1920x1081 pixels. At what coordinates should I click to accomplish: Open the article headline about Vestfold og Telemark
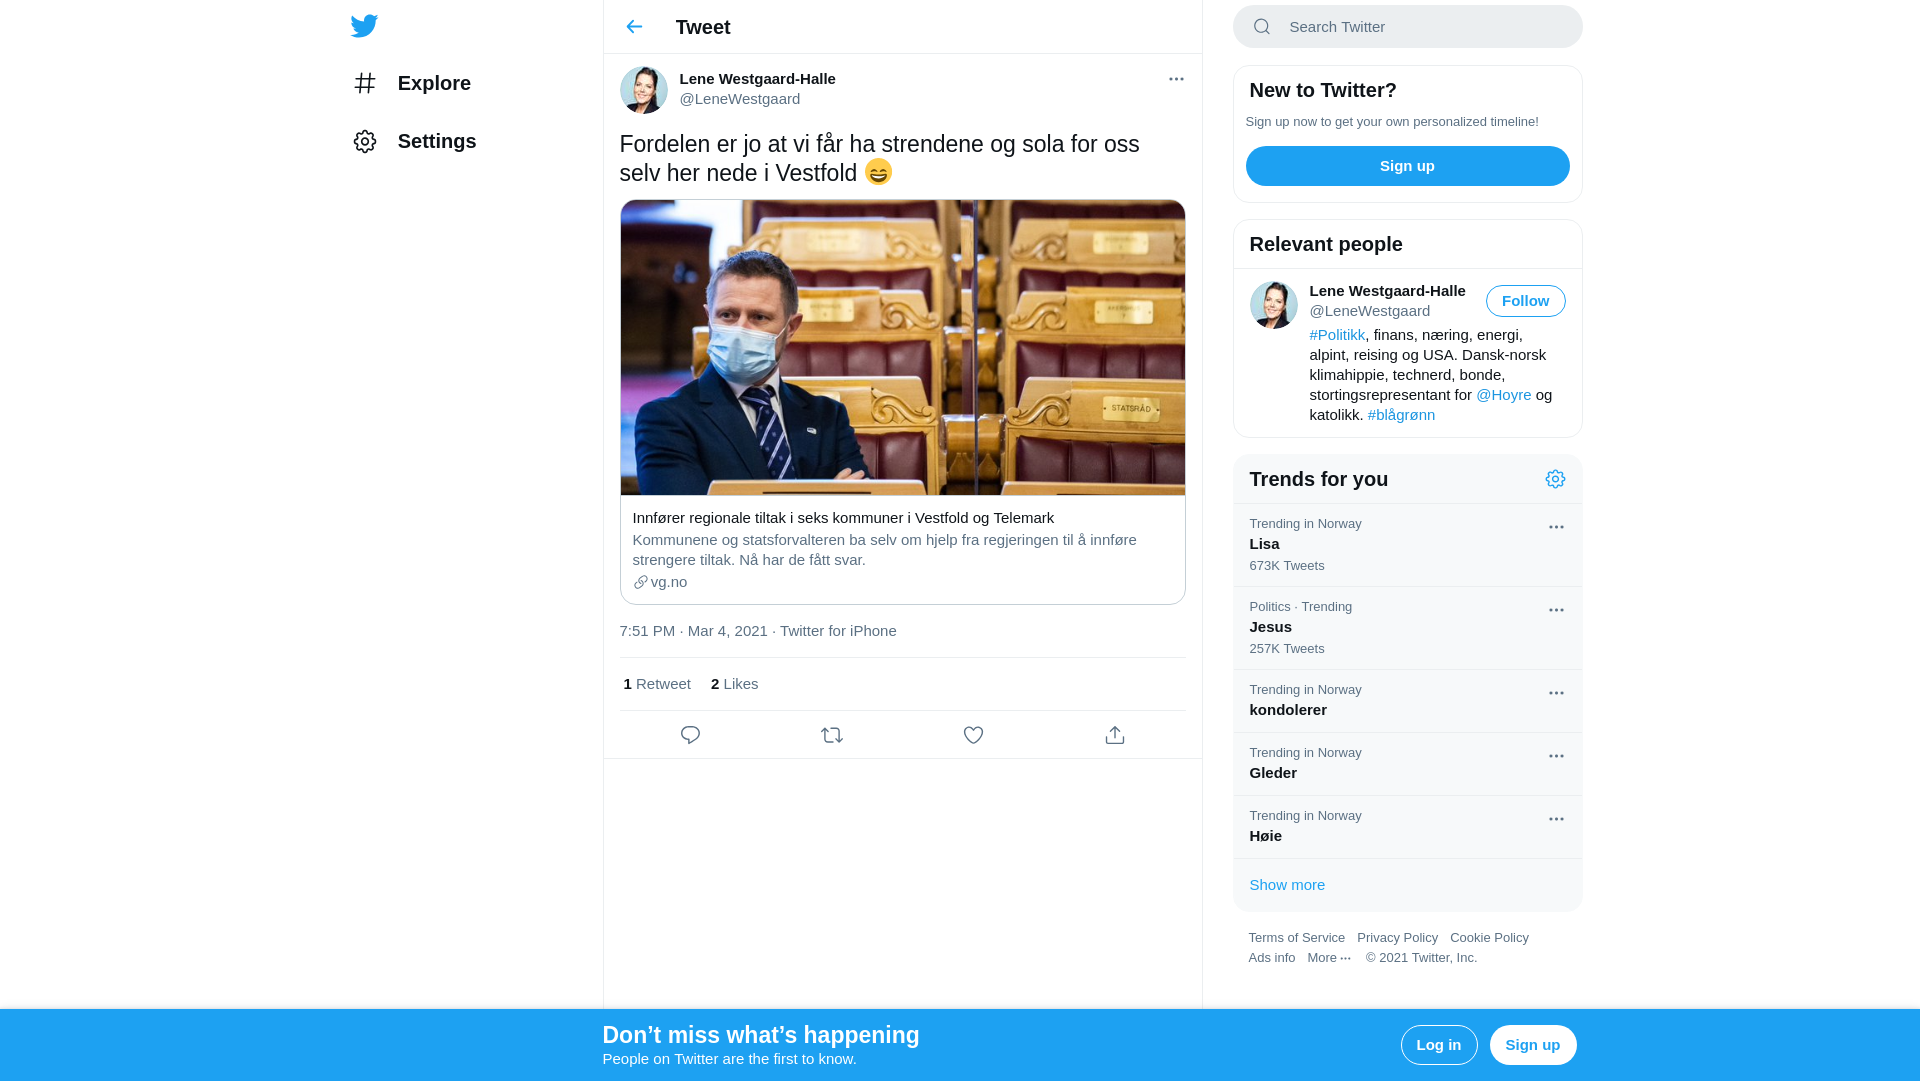[843, 518]
